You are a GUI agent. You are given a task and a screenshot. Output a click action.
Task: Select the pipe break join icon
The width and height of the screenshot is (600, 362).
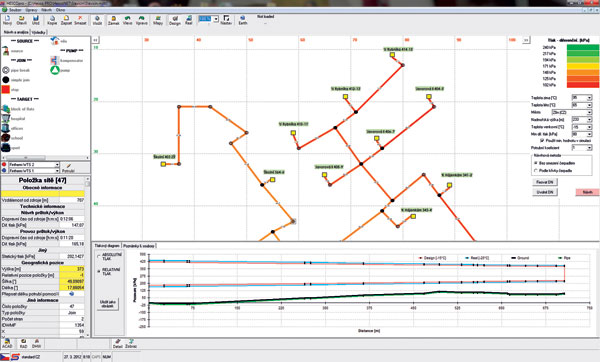point(6,70)
